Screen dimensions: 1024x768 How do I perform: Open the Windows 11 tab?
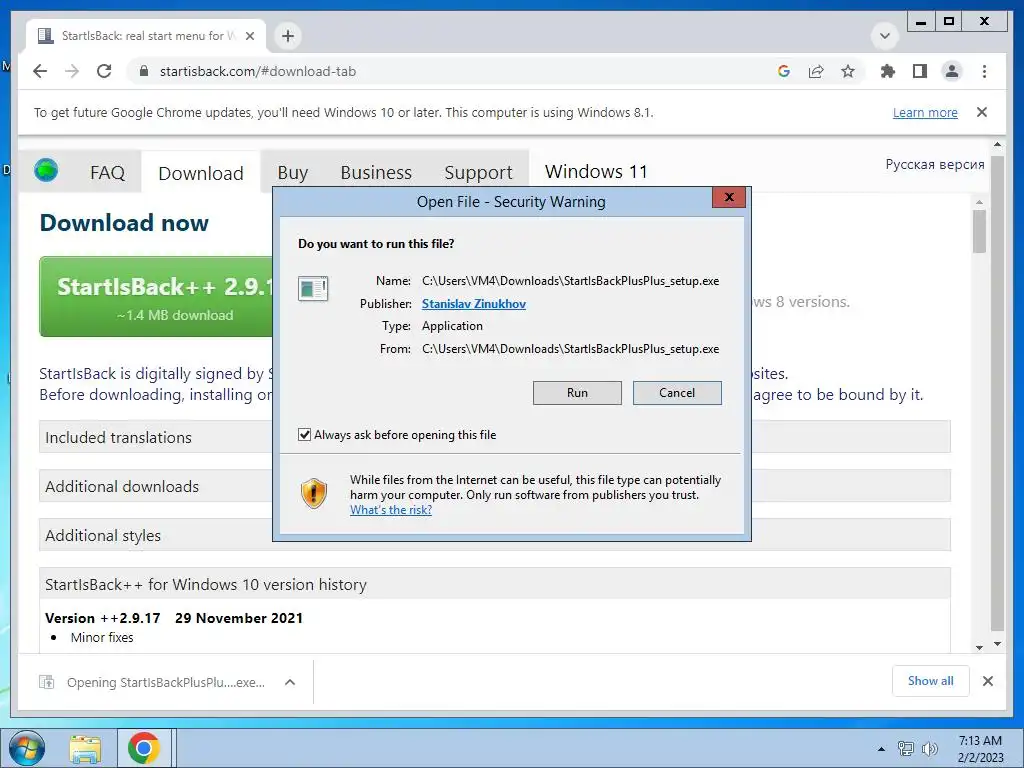point(596,171)
